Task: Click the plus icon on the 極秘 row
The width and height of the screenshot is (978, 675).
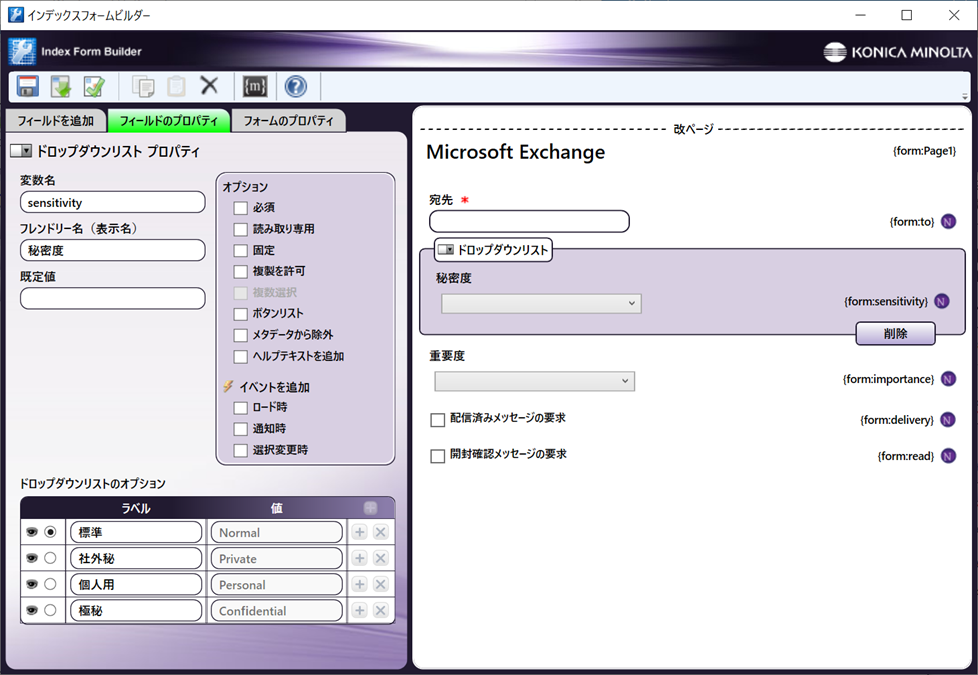Action: (x=359, y=611)
